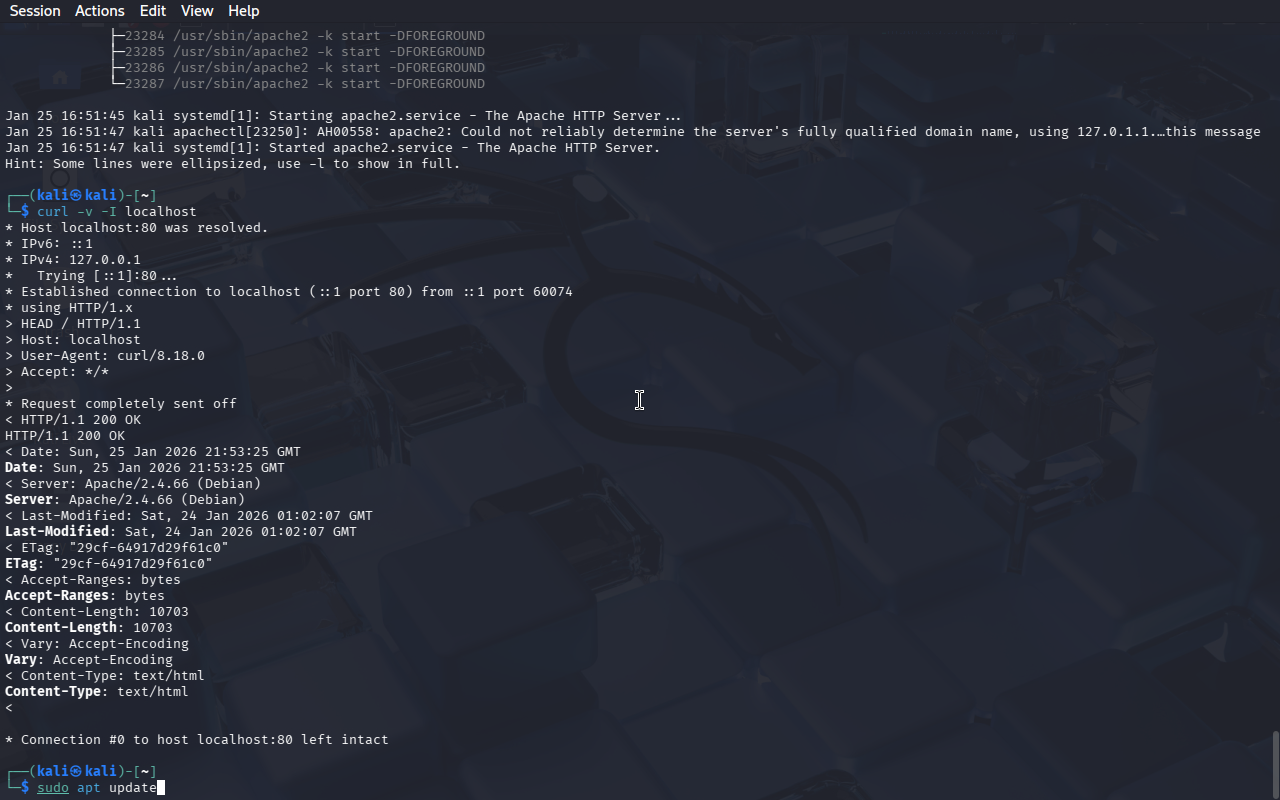Click the bold Content-Length: 10703 line

point(89,628)
